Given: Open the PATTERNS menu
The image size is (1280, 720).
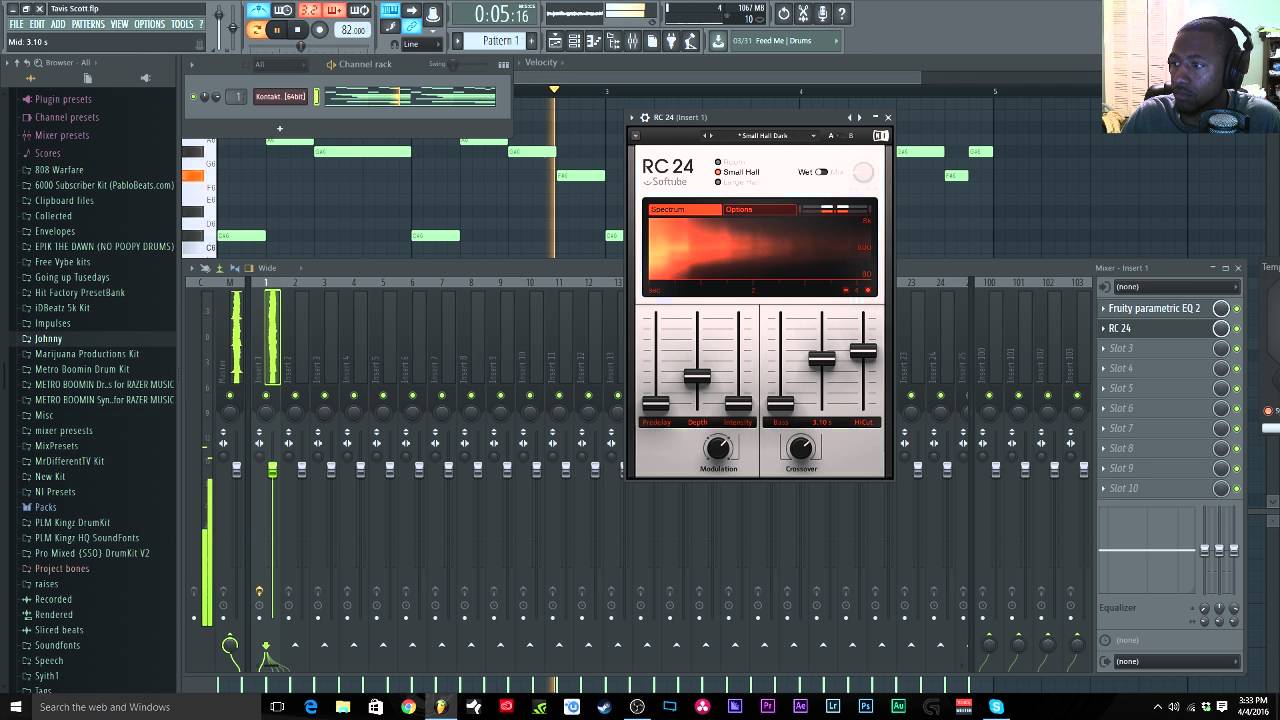Looking at the screenshot, I should [x=88, y=24].
